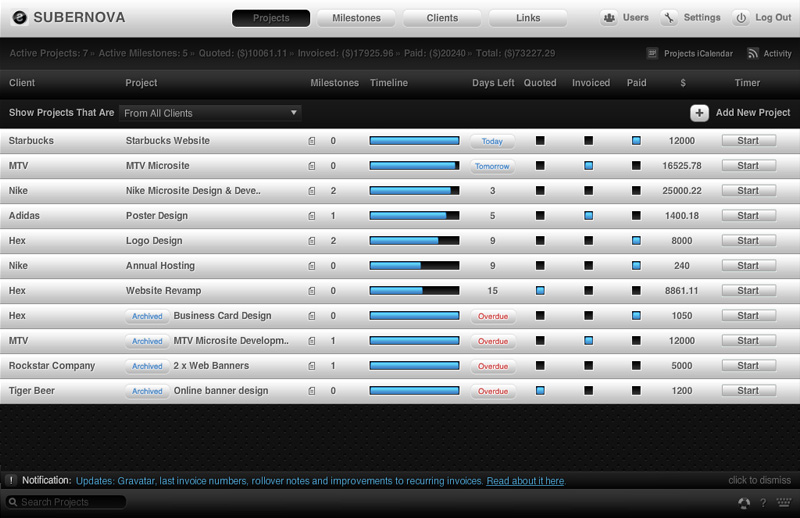This screenshot has width=800, height=518.
Task: Start timer for Nike Annual Hosting
Action: [748, 266]
